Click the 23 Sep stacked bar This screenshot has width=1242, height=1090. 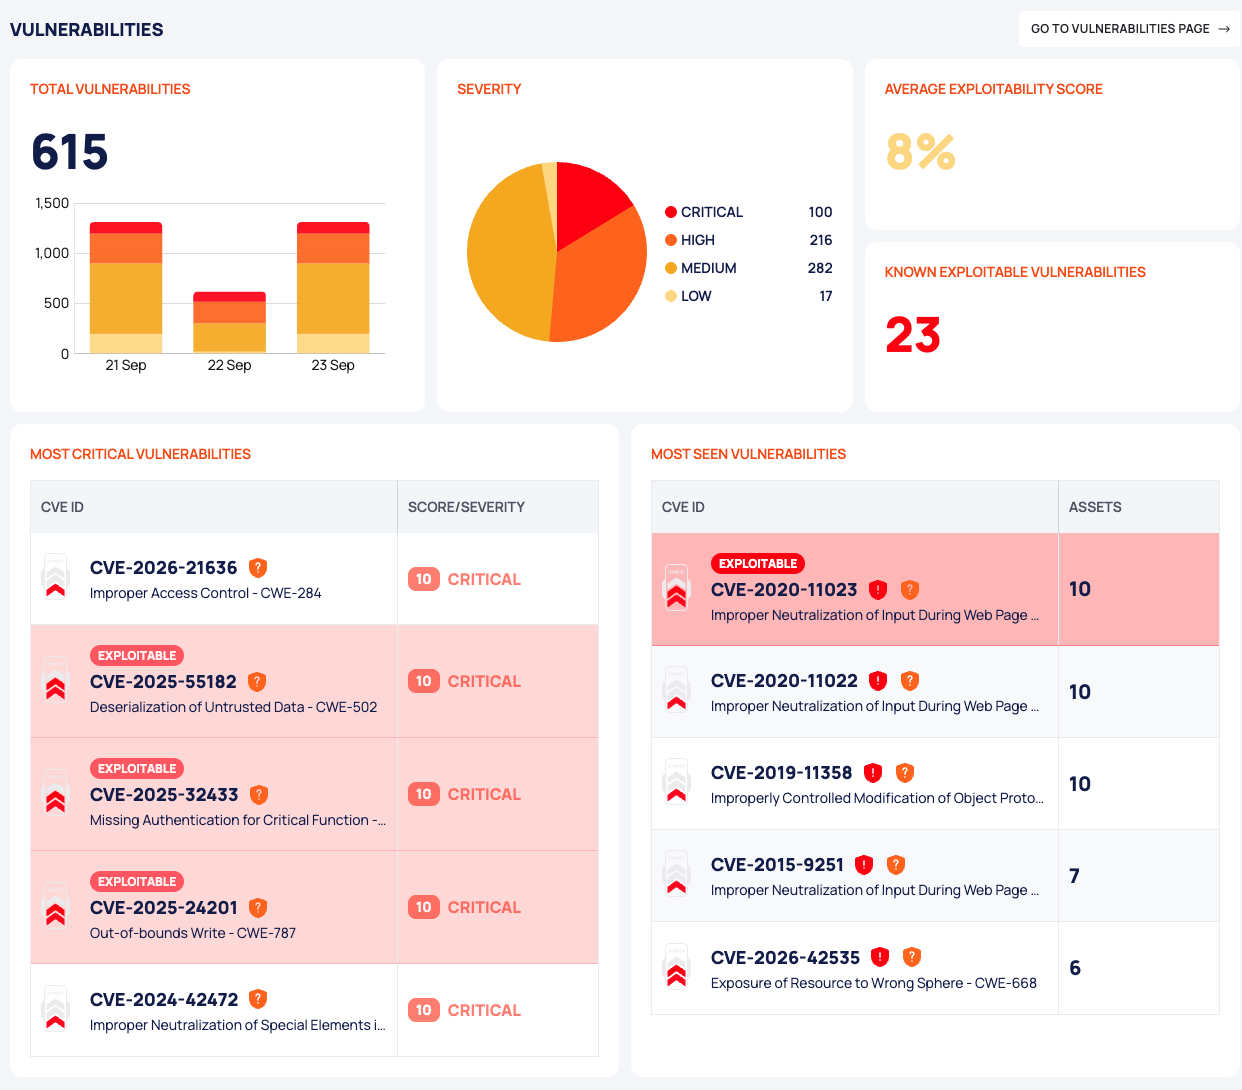(x=333, y=288)
